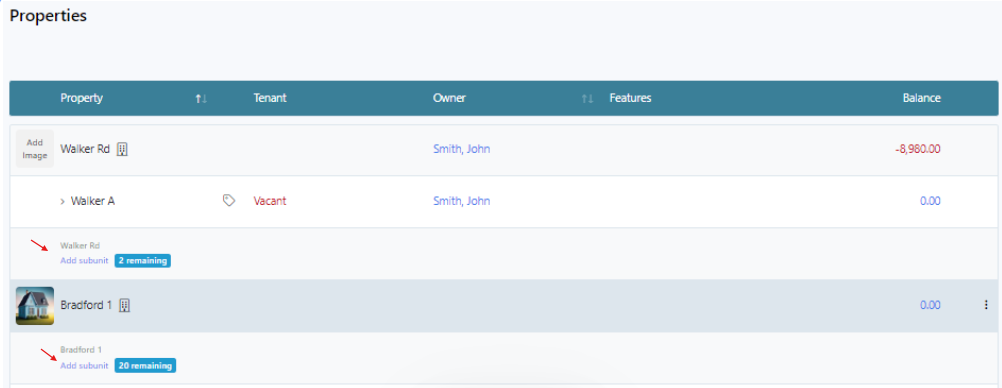Click the 20 remaining badge
1002x388 pixels.
145,366
